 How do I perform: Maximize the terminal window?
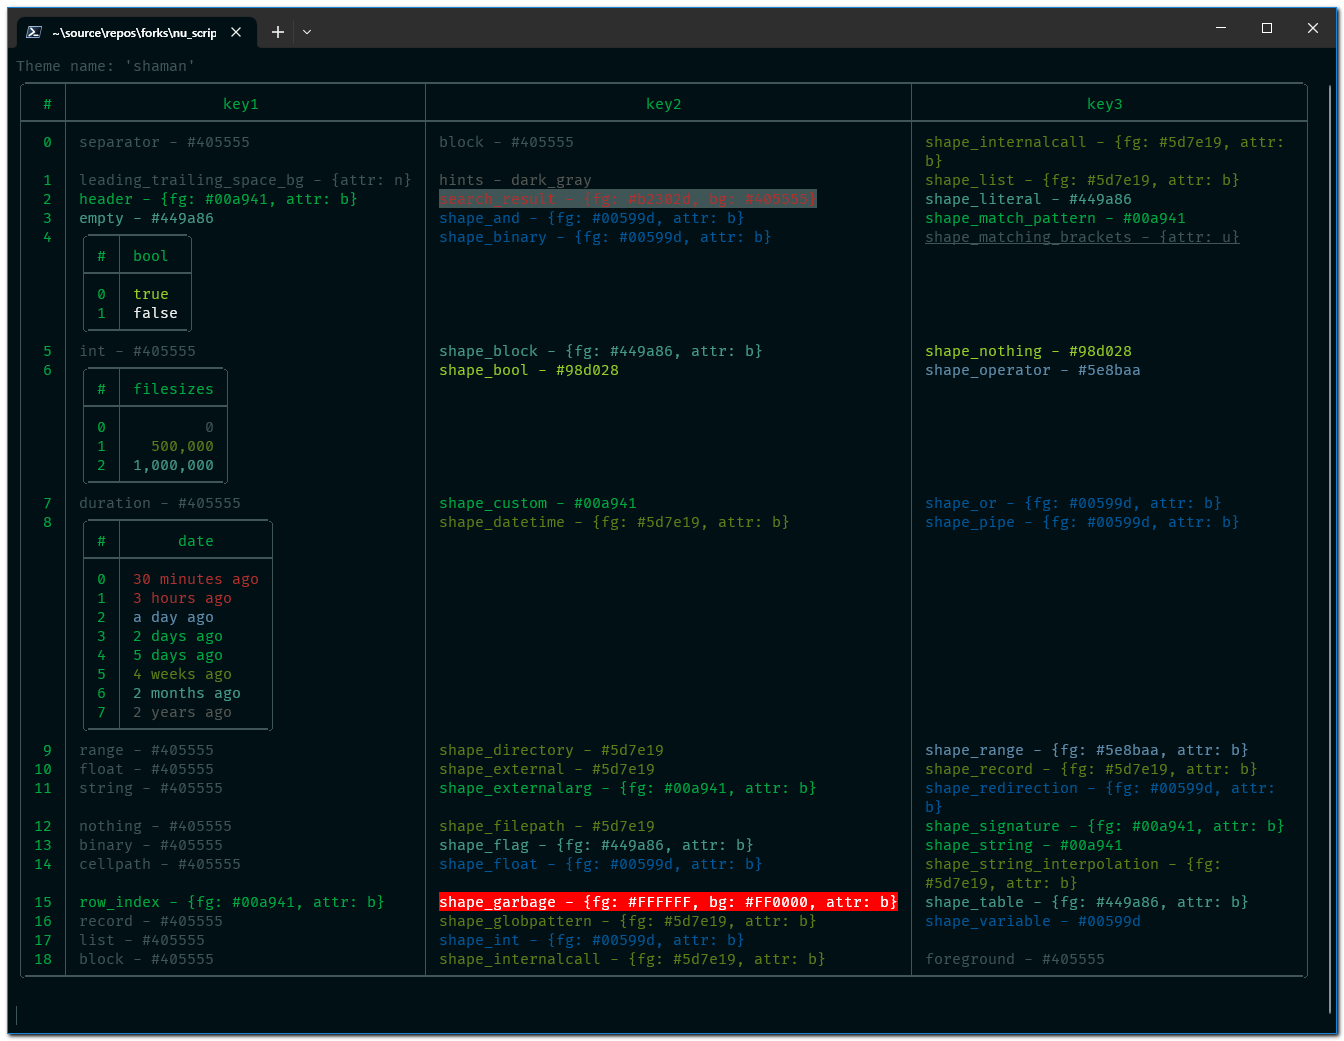(1267, 28)
